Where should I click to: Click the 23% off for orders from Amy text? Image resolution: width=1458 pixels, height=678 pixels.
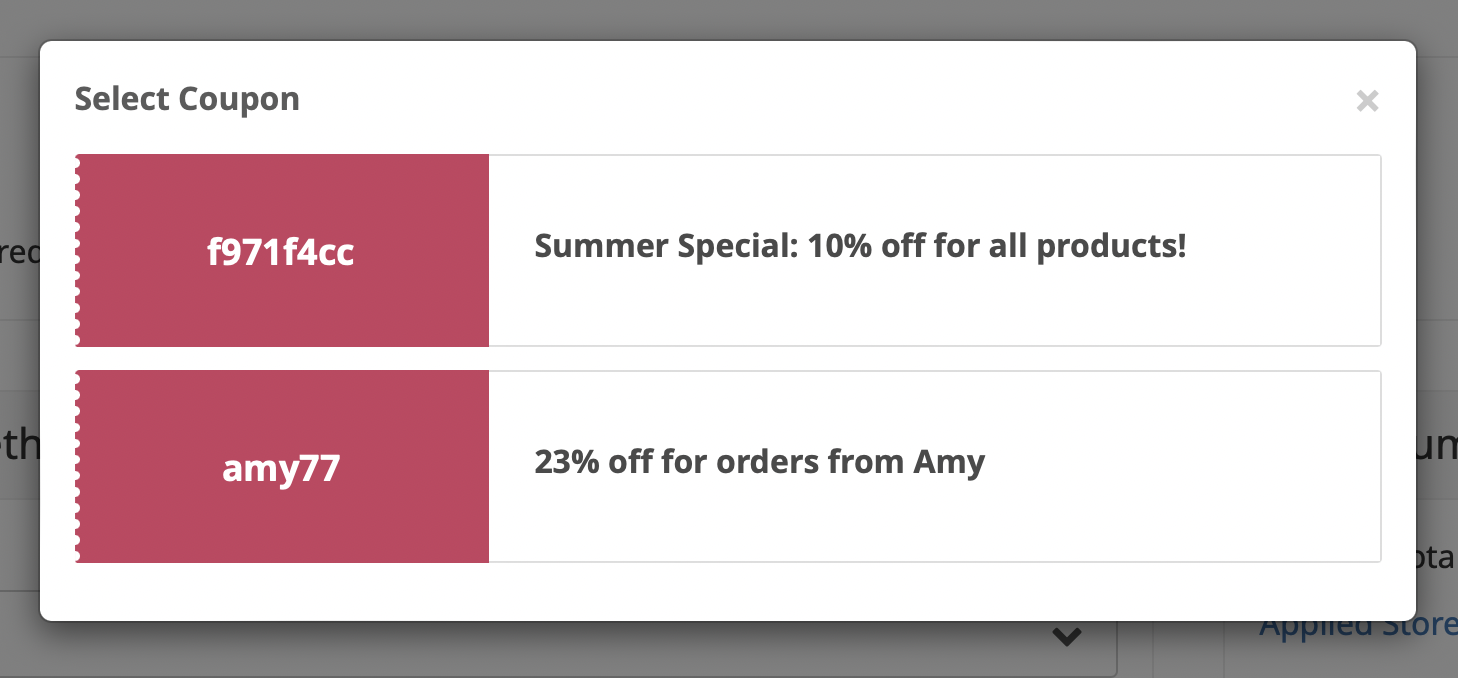click(760, 462)
